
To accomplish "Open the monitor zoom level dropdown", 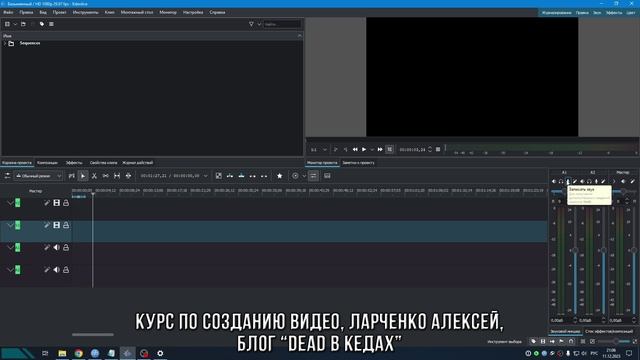I will click(x=319, y=150).
